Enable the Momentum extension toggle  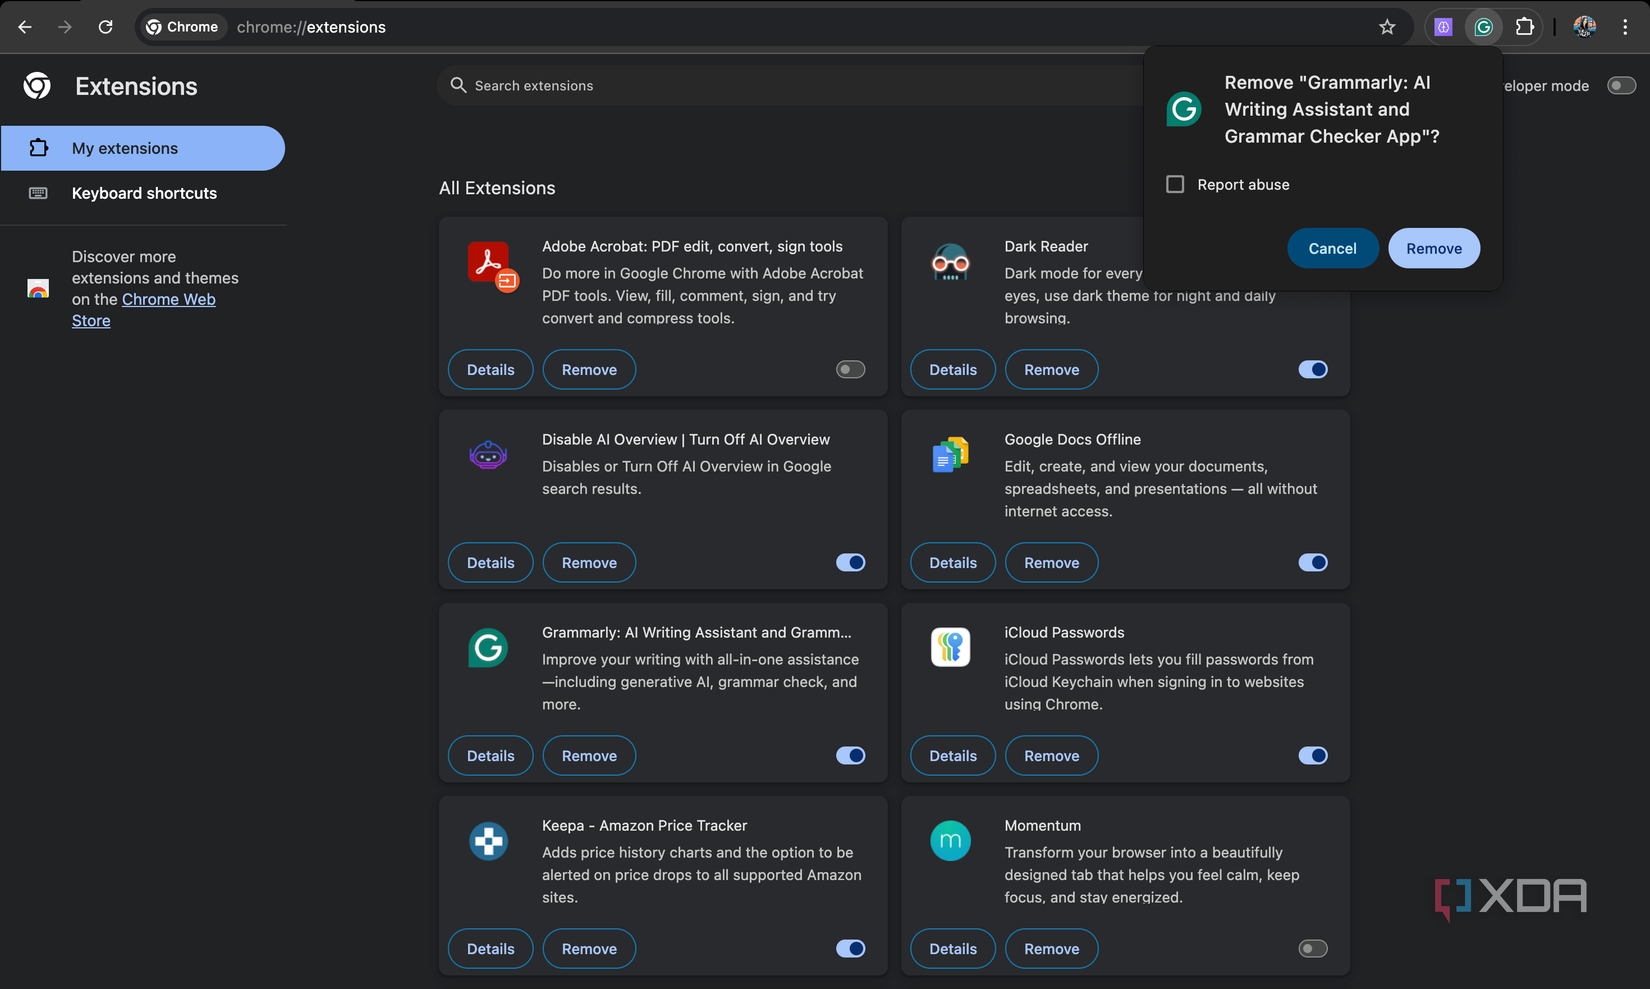click(1313, 949)
